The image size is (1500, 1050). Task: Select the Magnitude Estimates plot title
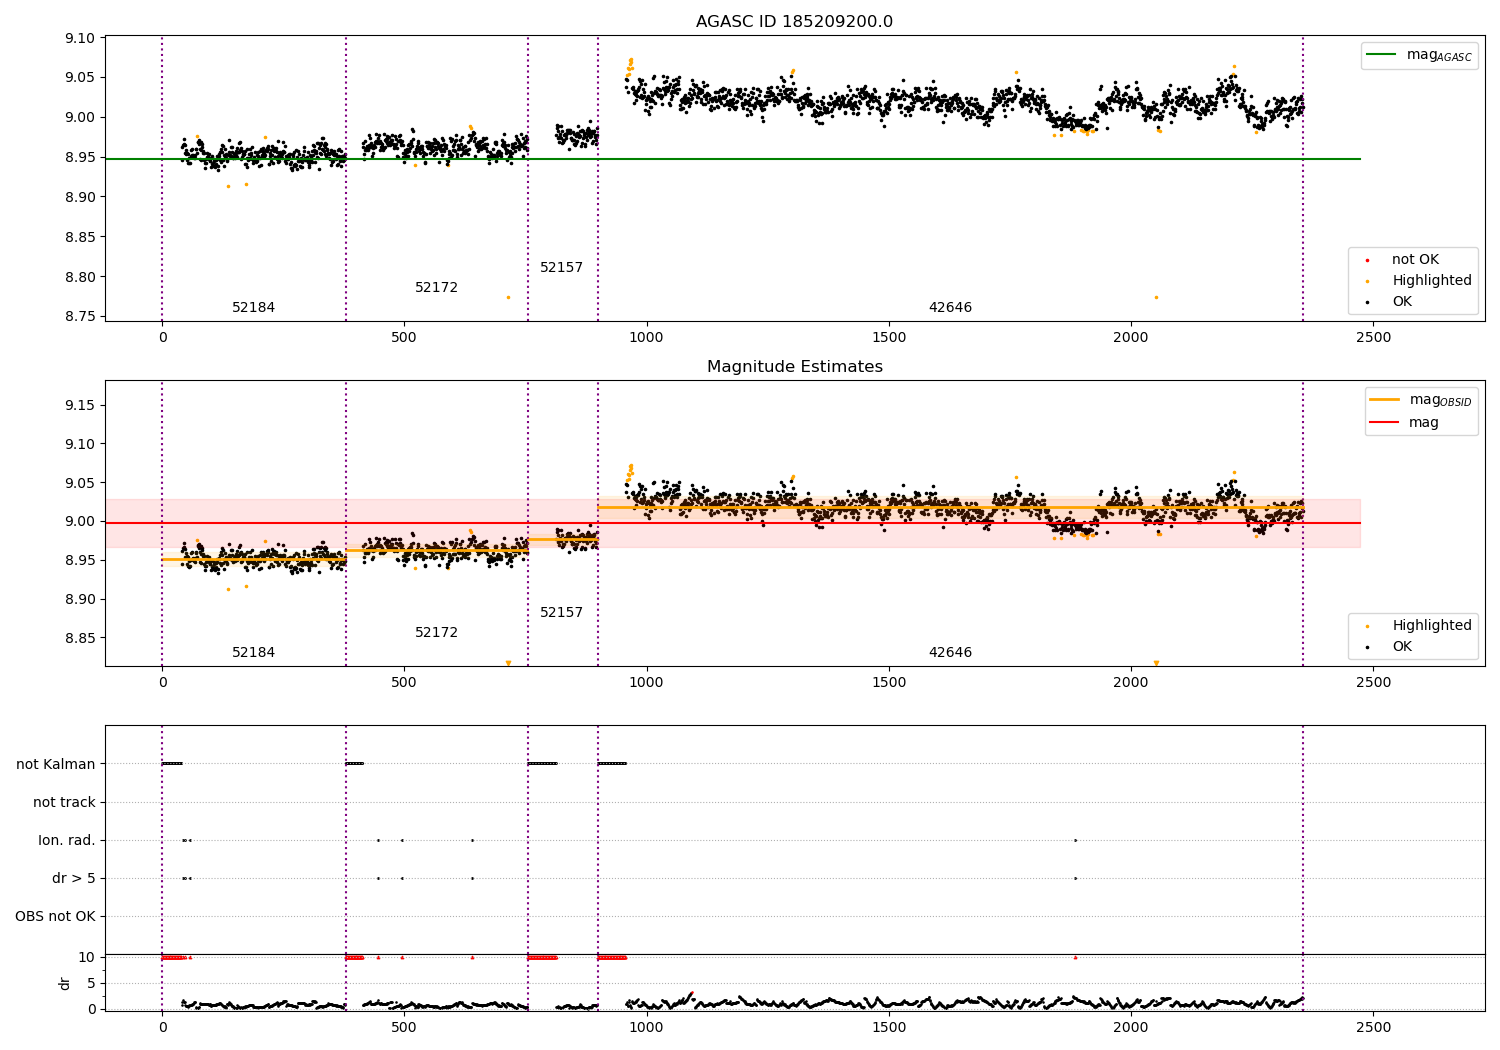click(x=794, y=367)
